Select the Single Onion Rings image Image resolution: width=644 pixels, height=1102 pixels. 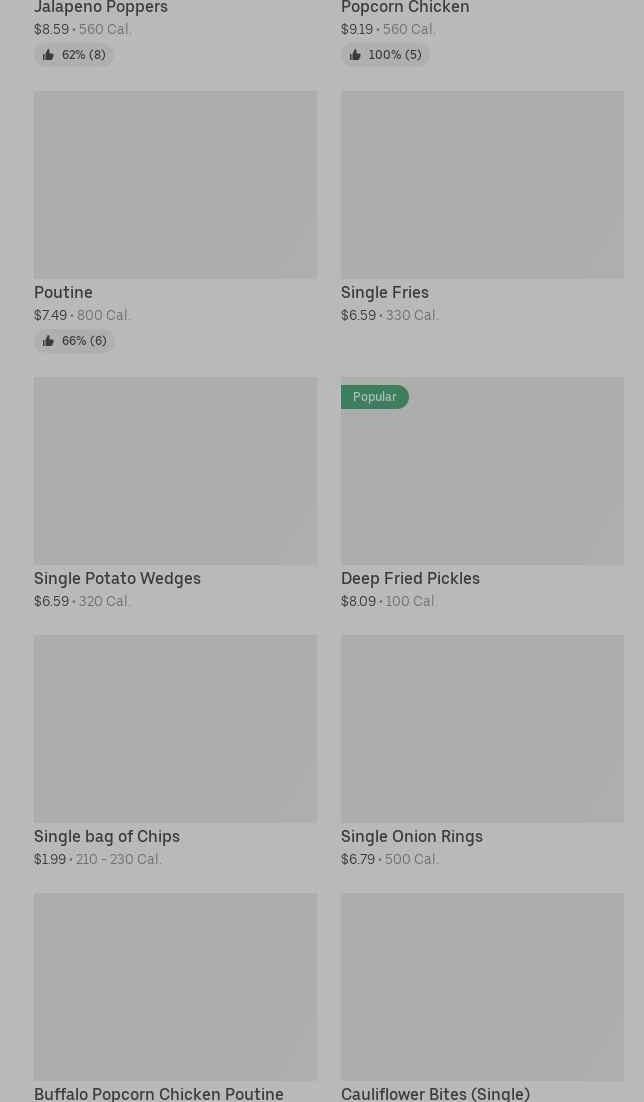click(482, 729)
